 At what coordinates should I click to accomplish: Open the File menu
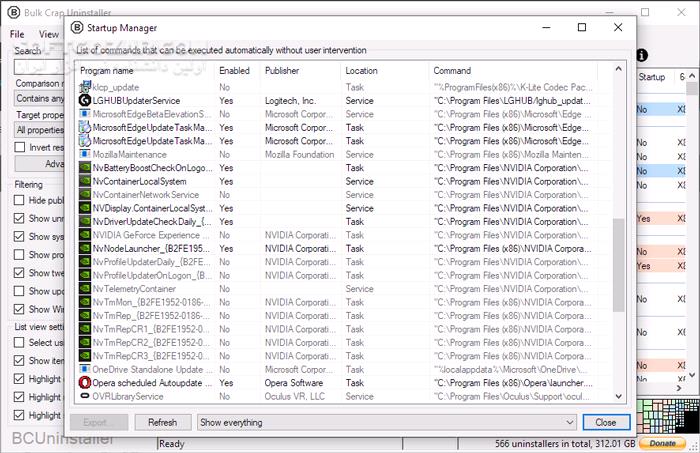pos(17,34)
